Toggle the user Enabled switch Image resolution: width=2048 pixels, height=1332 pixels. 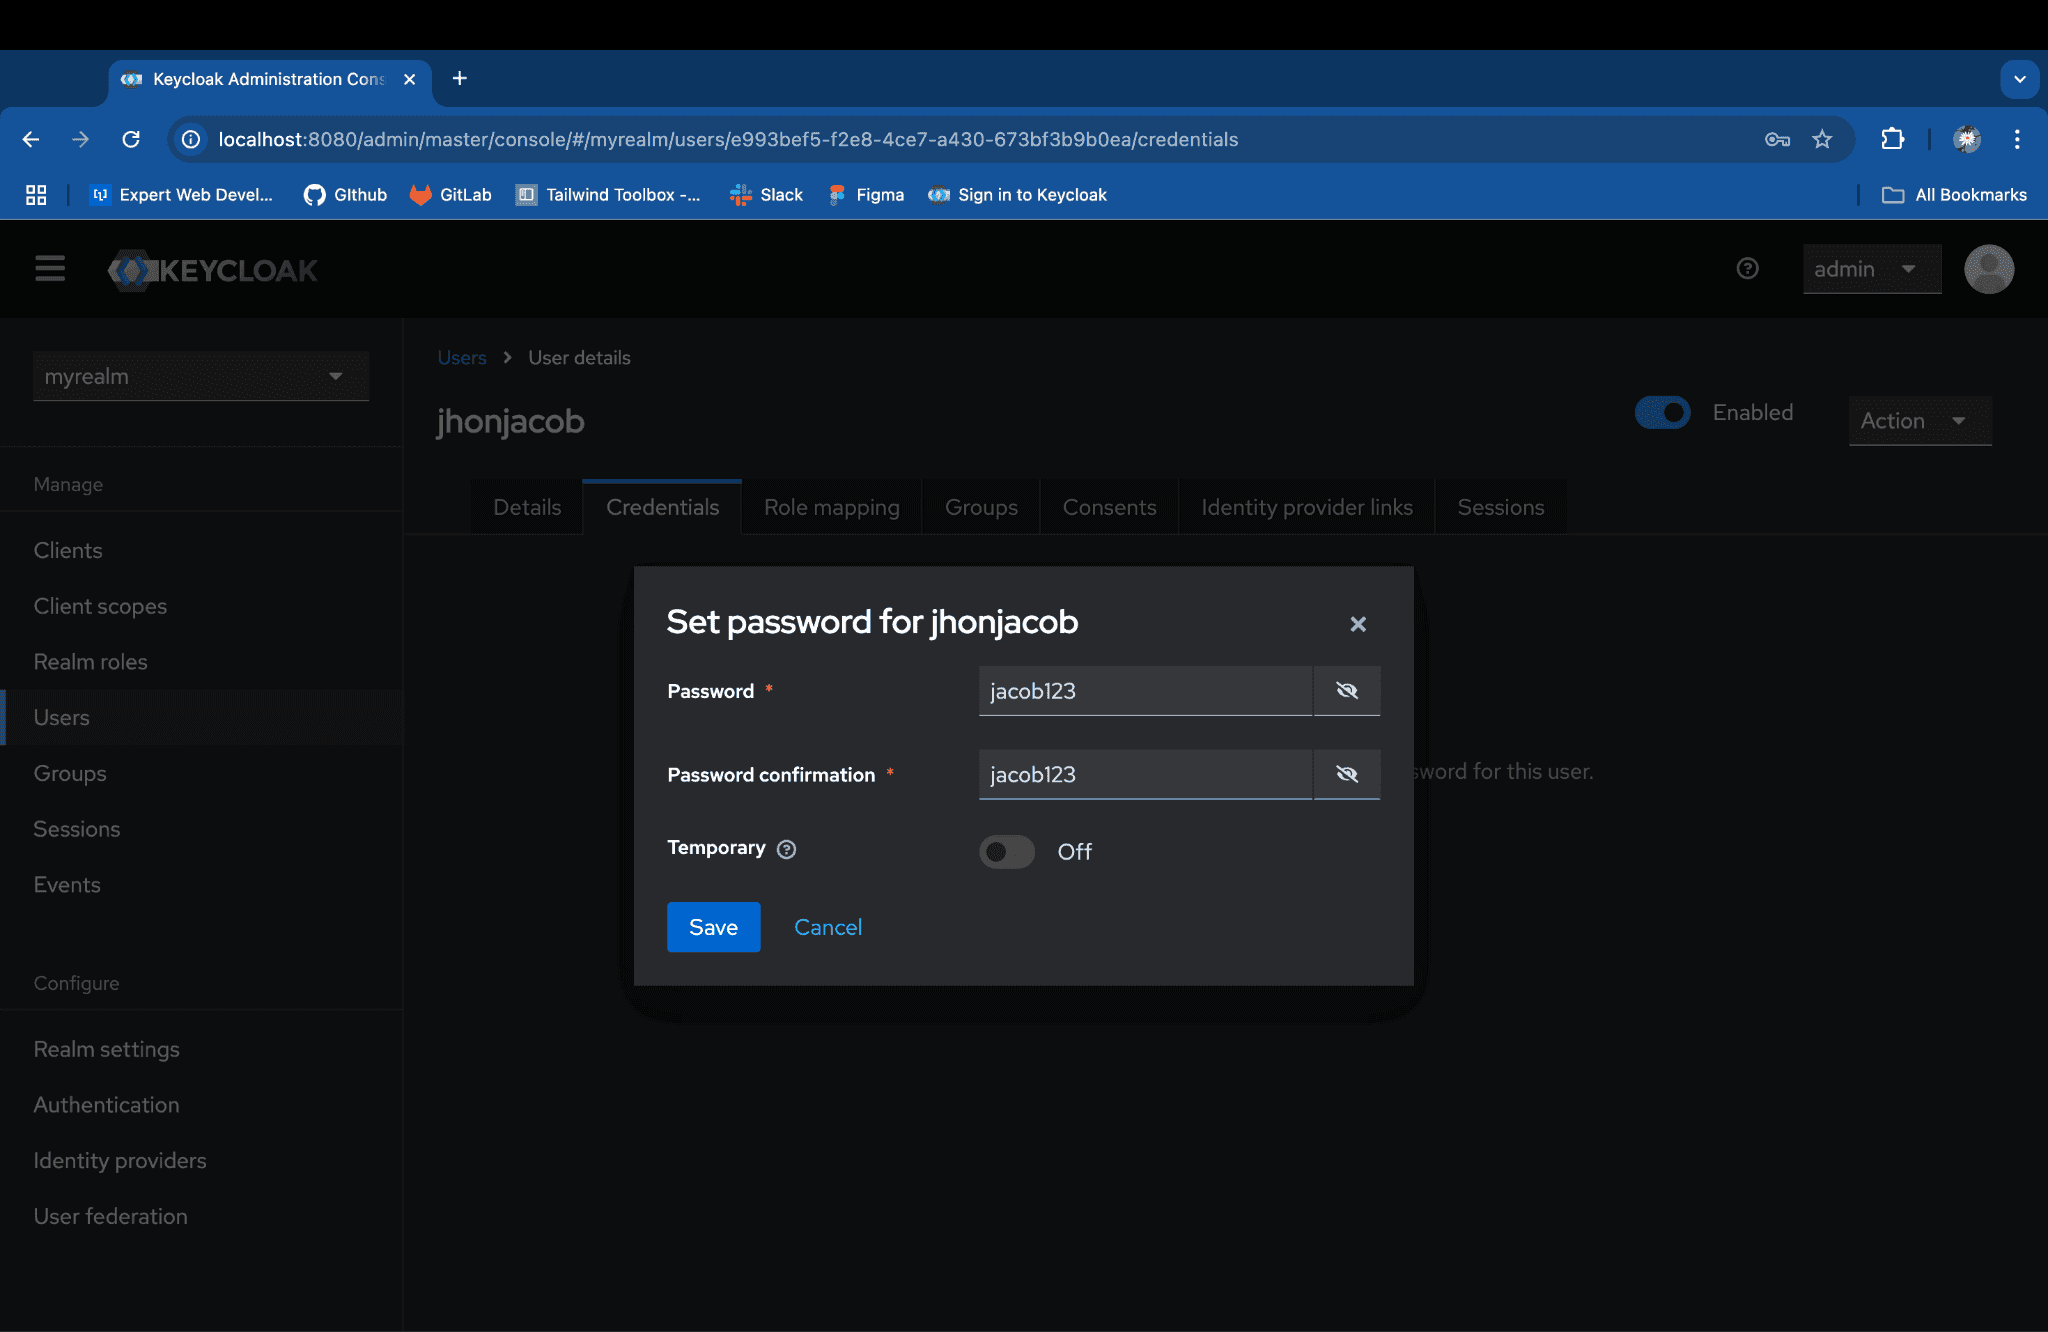[1662, 412]
